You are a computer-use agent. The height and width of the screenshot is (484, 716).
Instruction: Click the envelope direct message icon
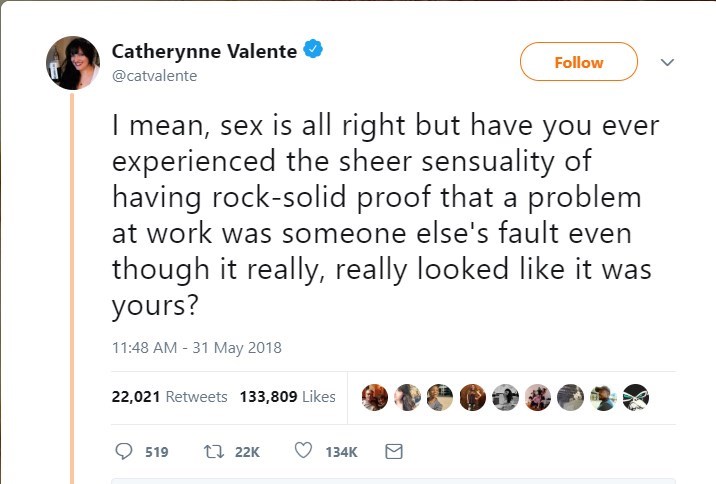click(x=393, y=452)
